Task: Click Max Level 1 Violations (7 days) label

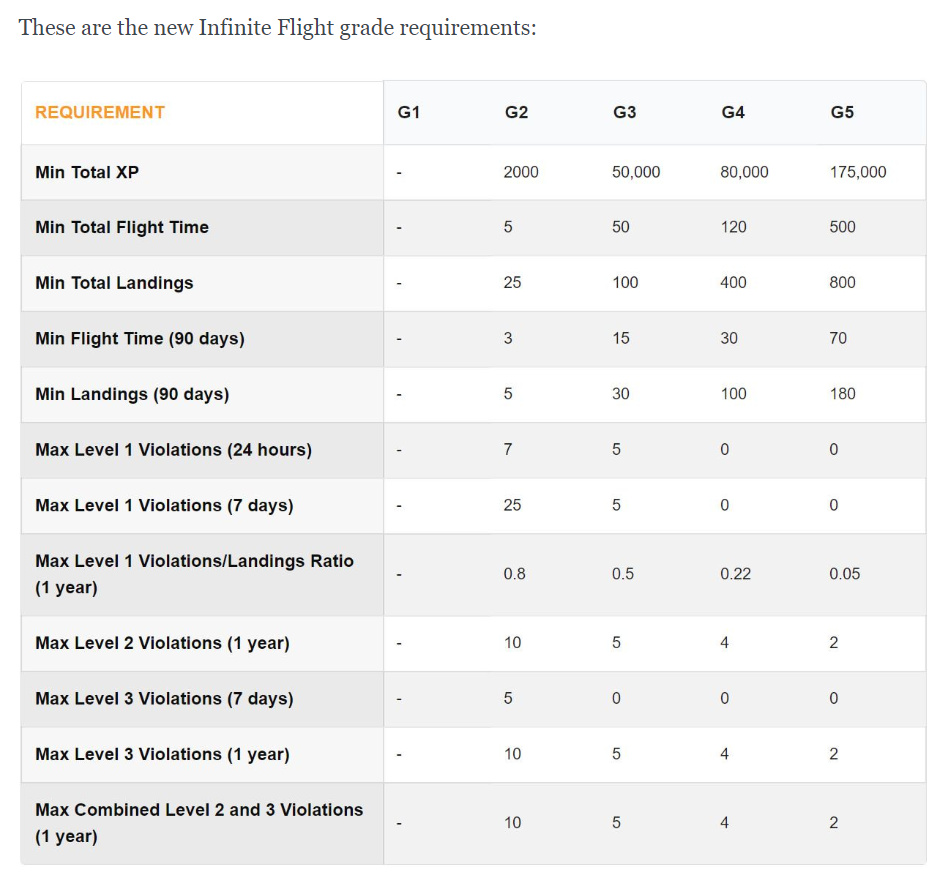Action: click(164, 506)
